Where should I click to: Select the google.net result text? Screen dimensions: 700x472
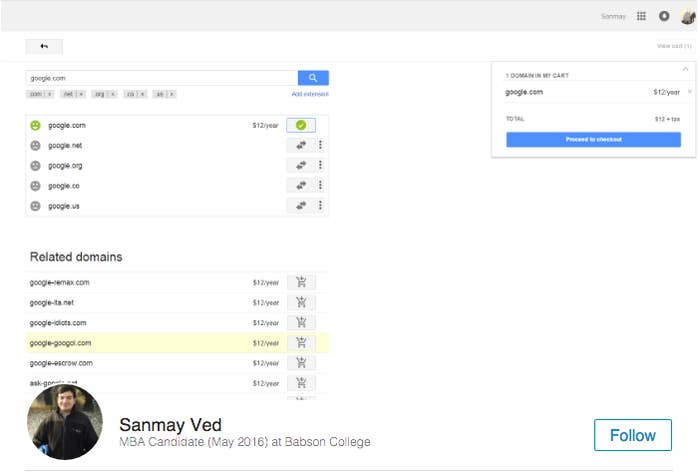65,146
